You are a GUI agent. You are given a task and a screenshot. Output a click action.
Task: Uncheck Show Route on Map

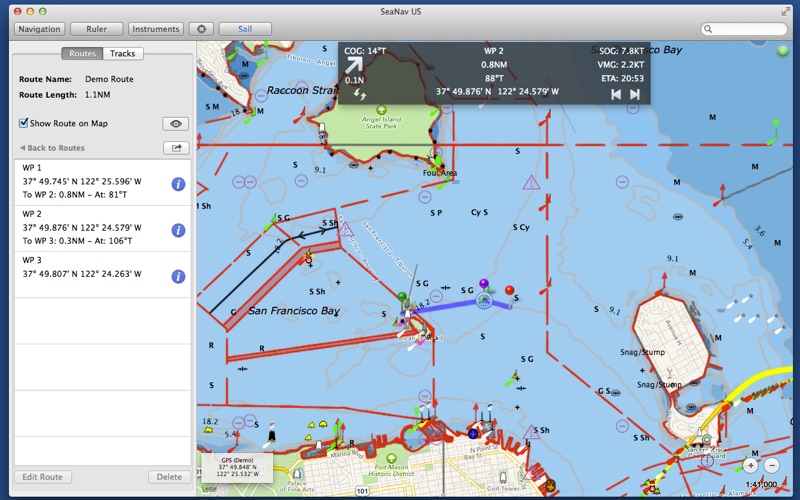click(24, 124)
